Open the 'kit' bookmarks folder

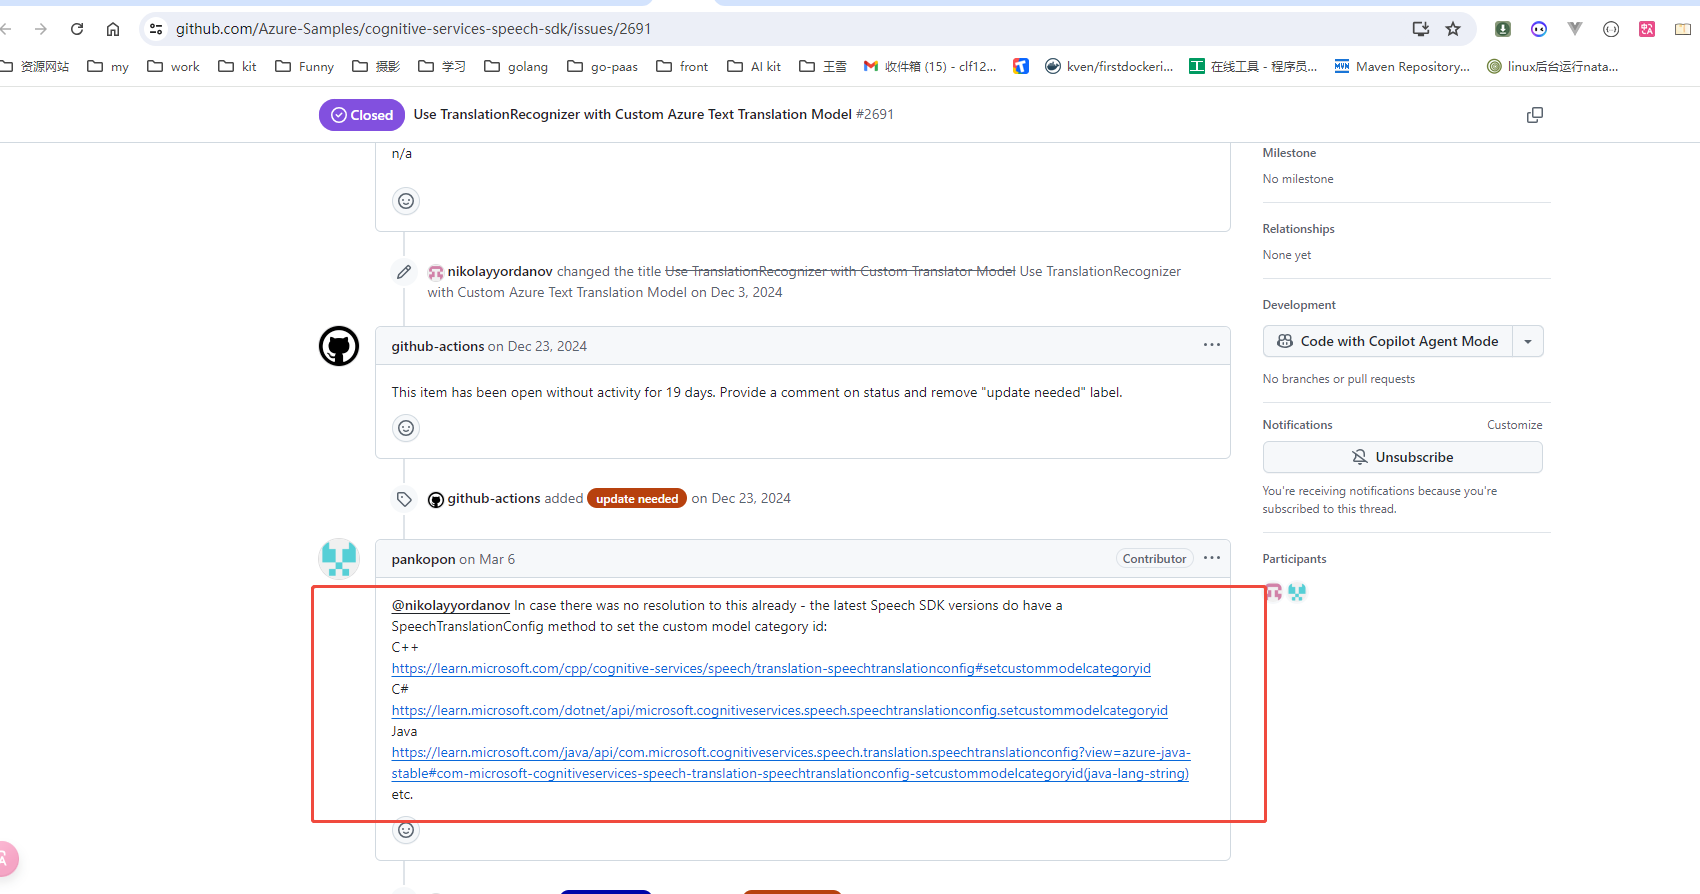tap(237, 66)
